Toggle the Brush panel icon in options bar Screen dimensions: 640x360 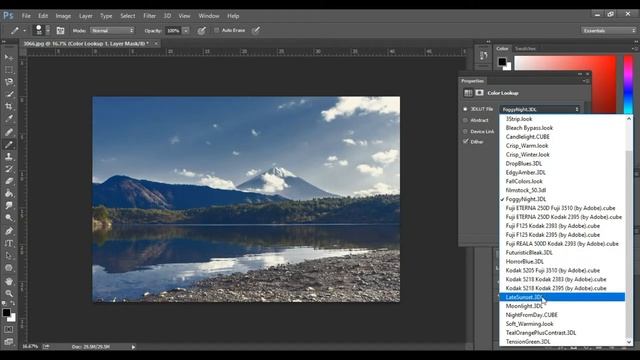click(x=60, y=31)
